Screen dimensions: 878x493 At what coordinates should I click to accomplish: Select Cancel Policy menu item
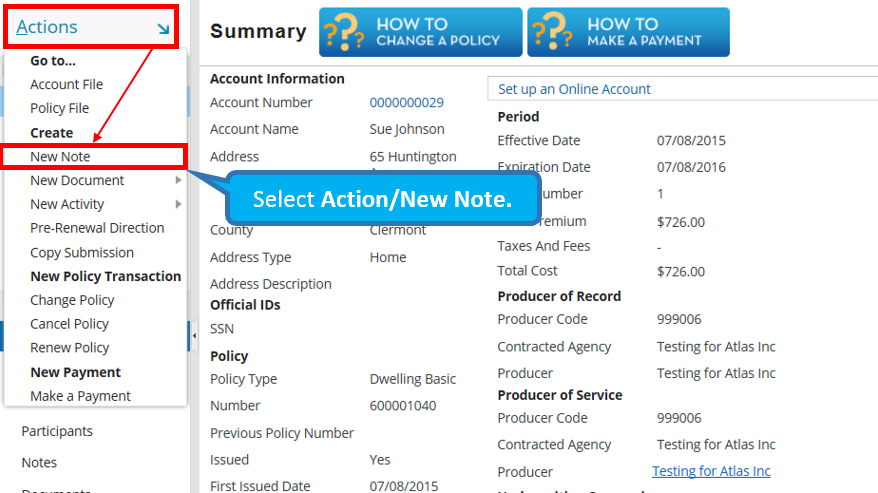[70, 324]
